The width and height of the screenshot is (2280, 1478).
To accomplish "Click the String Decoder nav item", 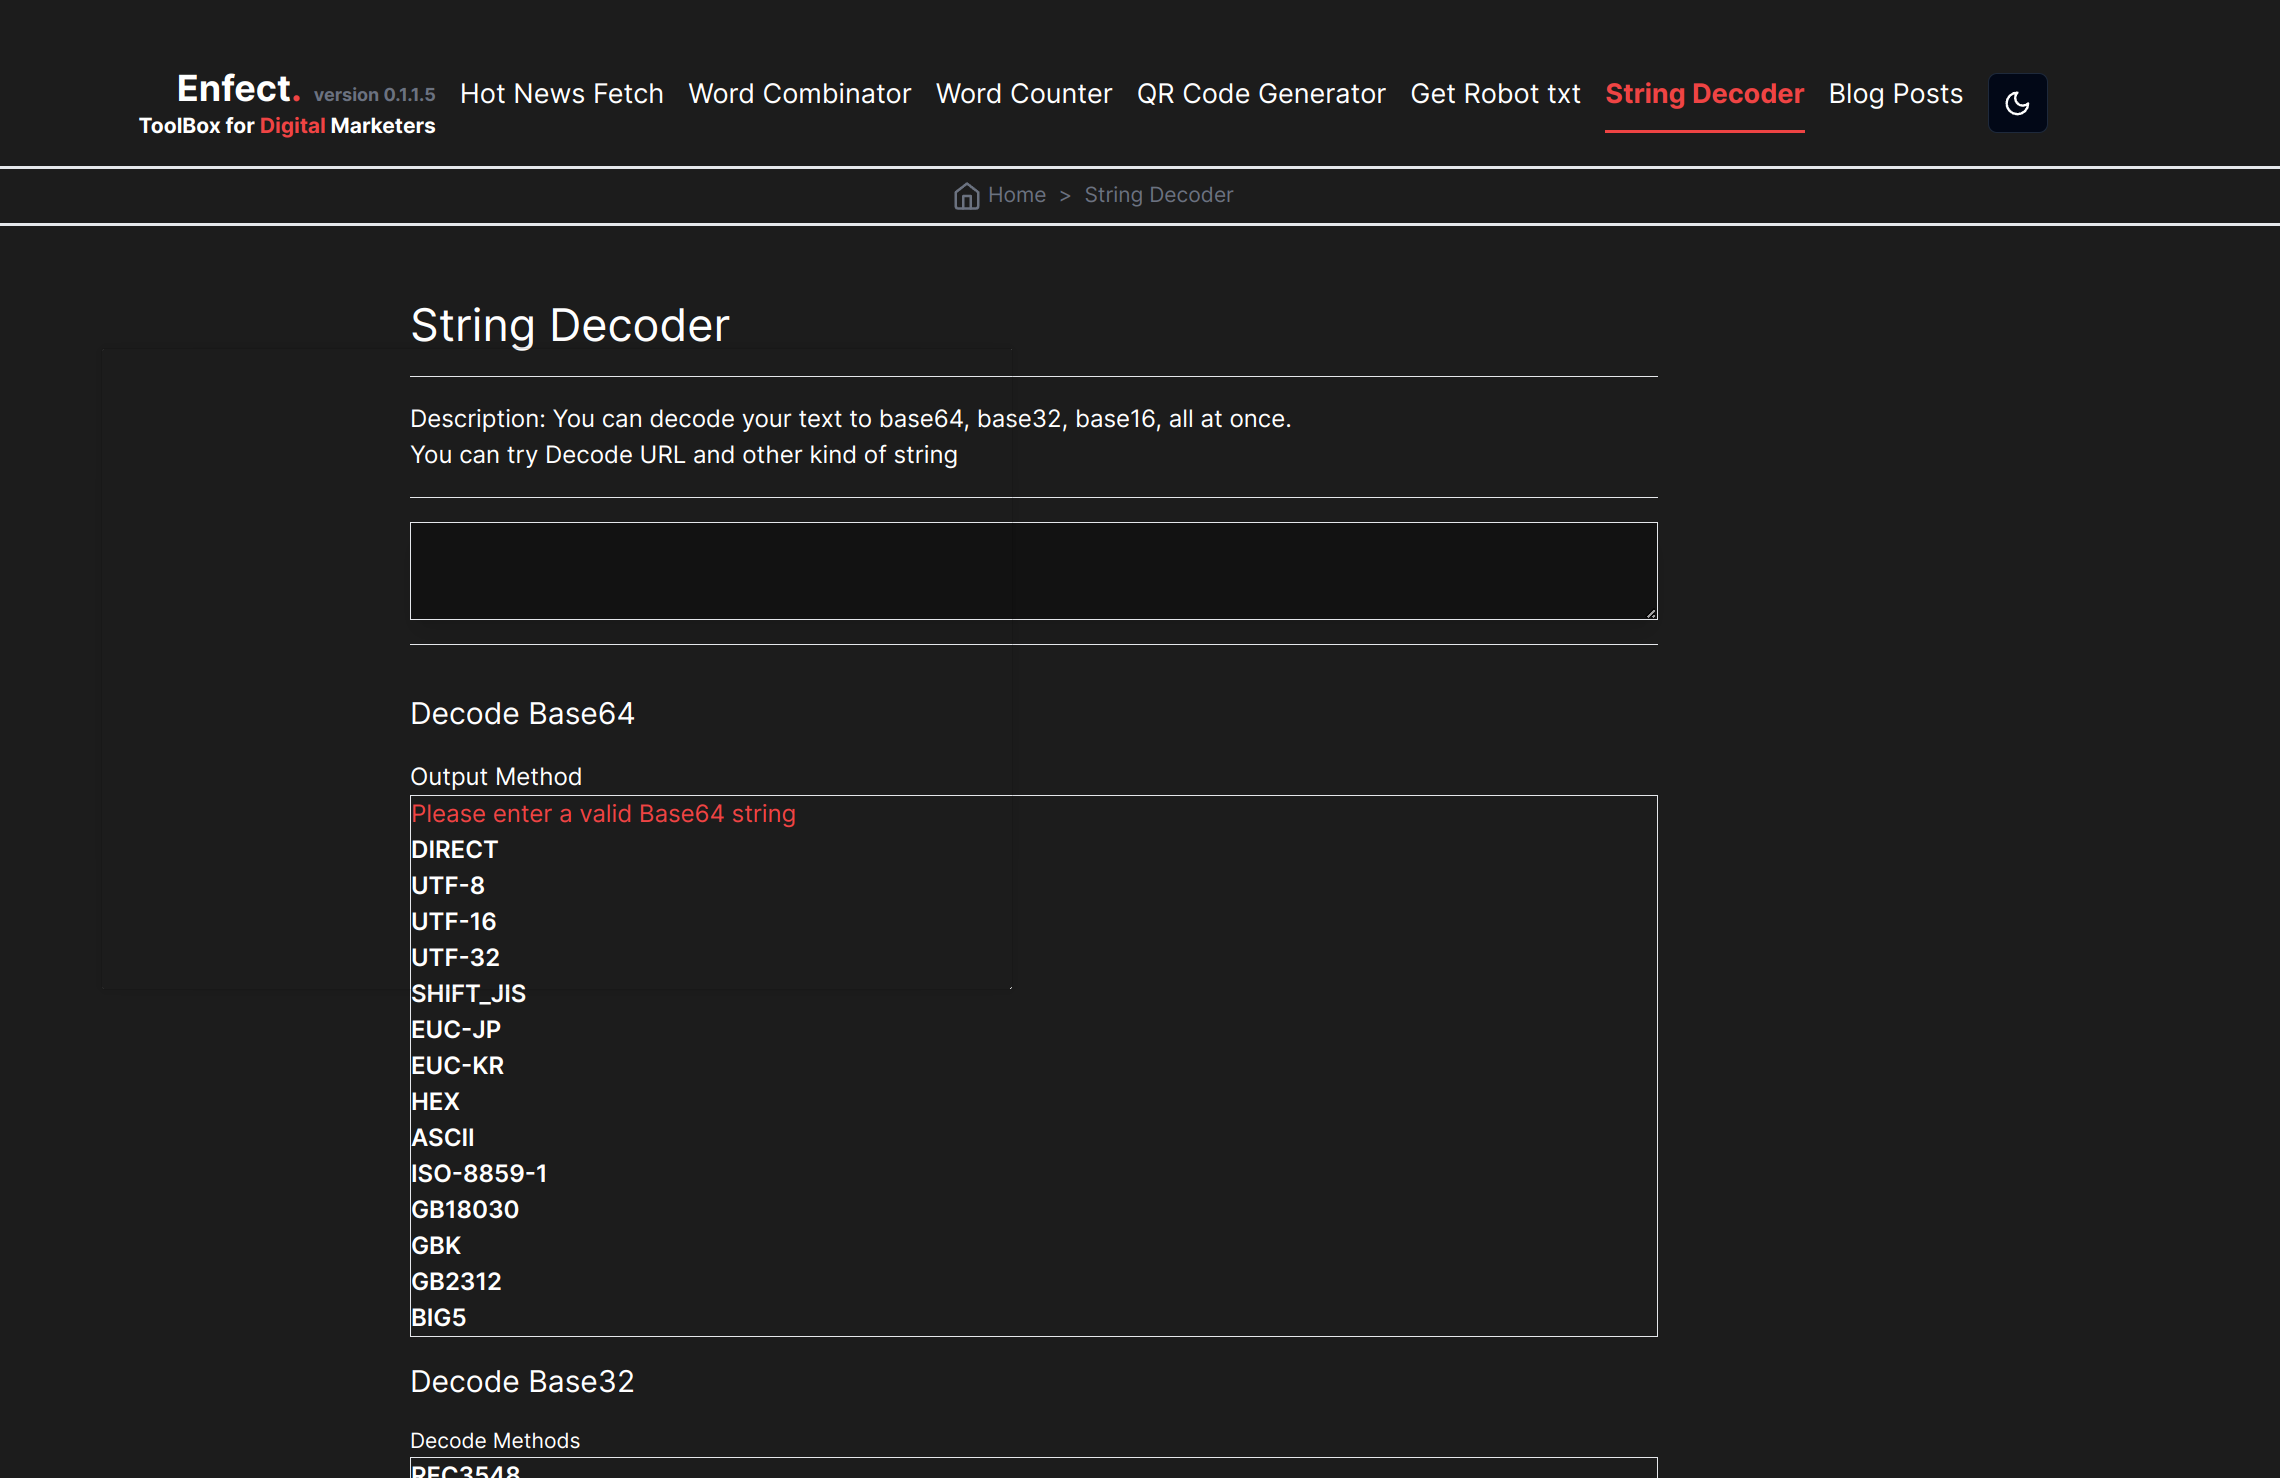I will pos(1704,93).
